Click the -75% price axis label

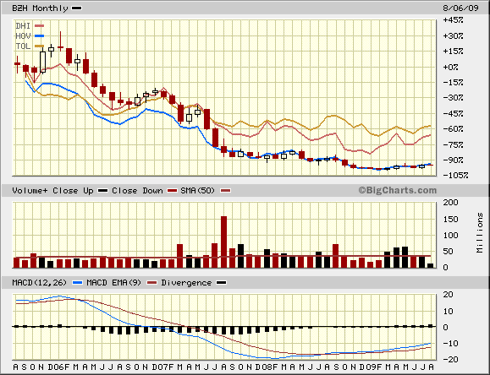pos(453,145)
